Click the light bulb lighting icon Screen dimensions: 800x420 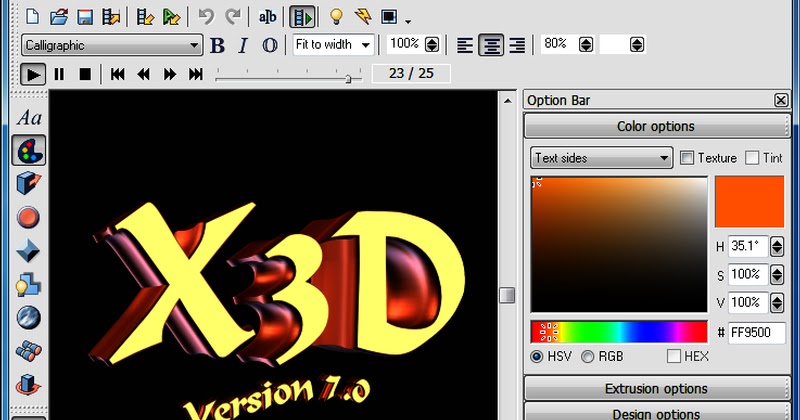click(x=336, y=17)
